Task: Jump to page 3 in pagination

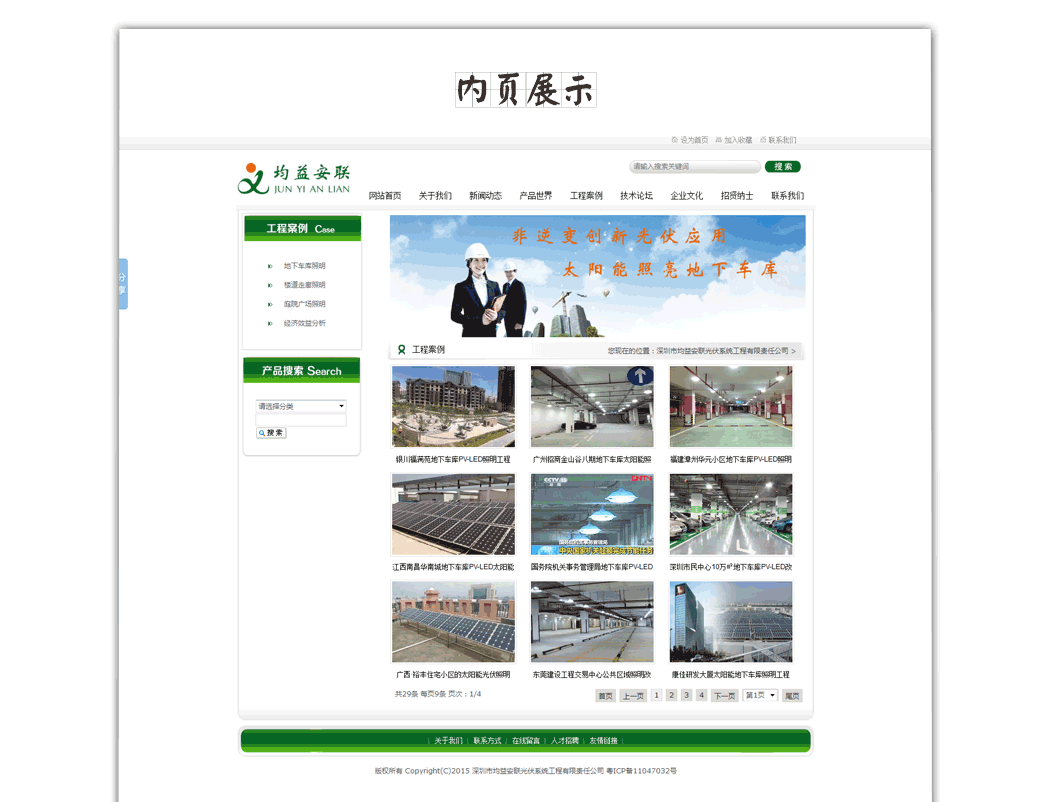Action: [x=686, y=695]
